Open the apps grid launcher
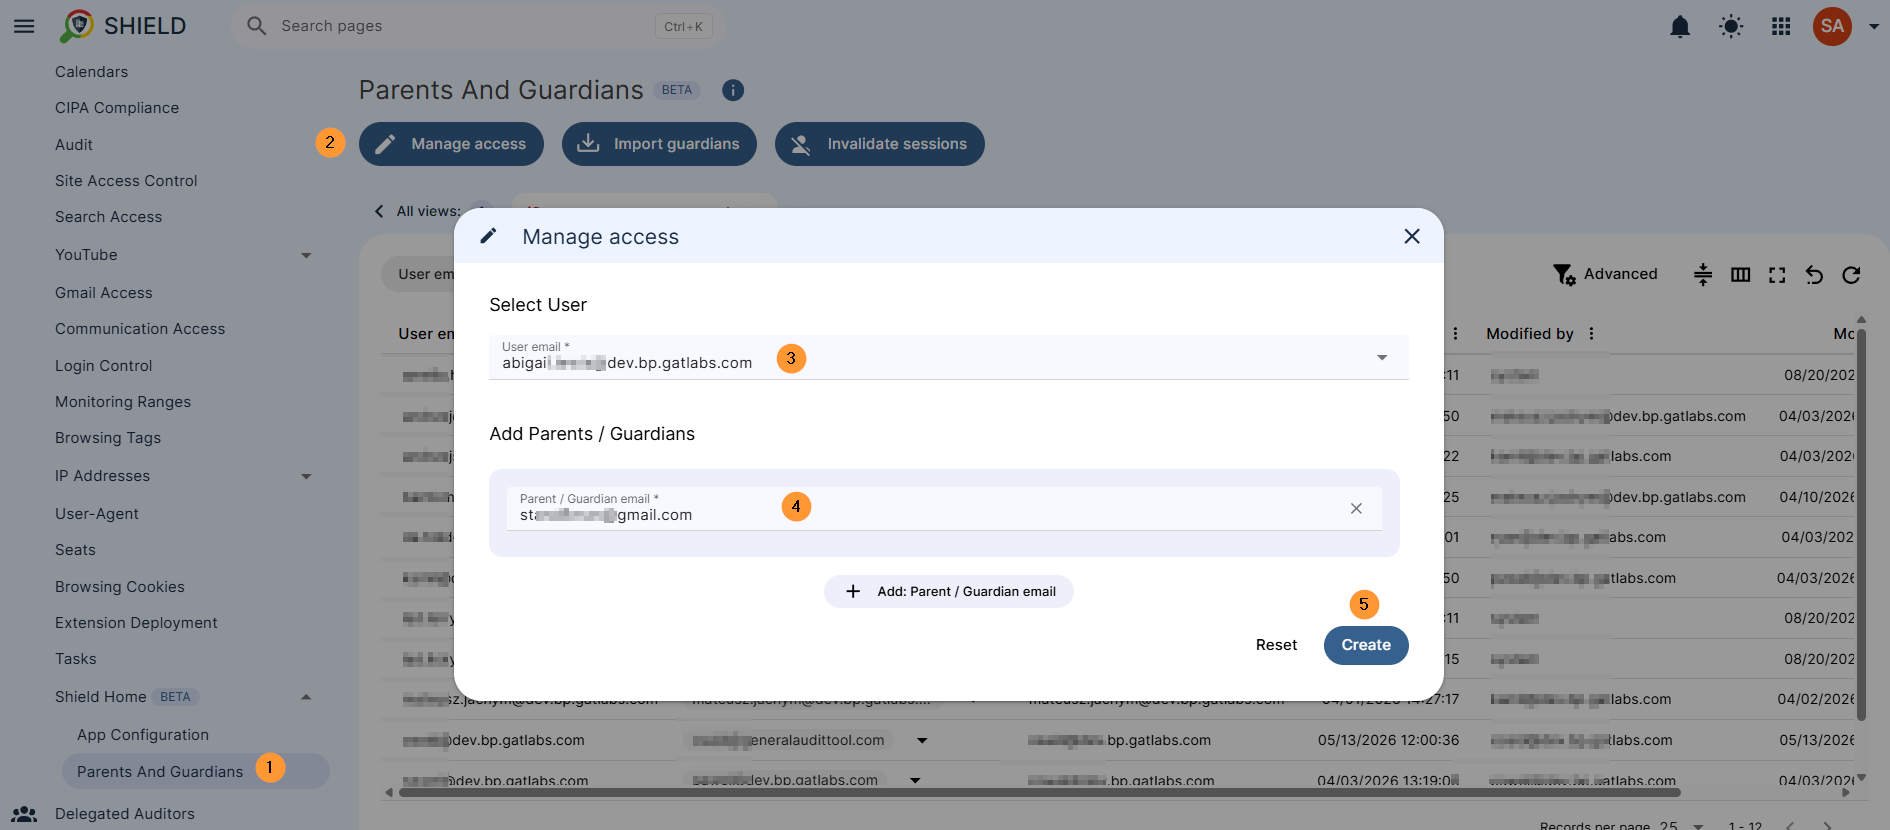This screenshot has height=830, width=1890. tap(1781, 26)
